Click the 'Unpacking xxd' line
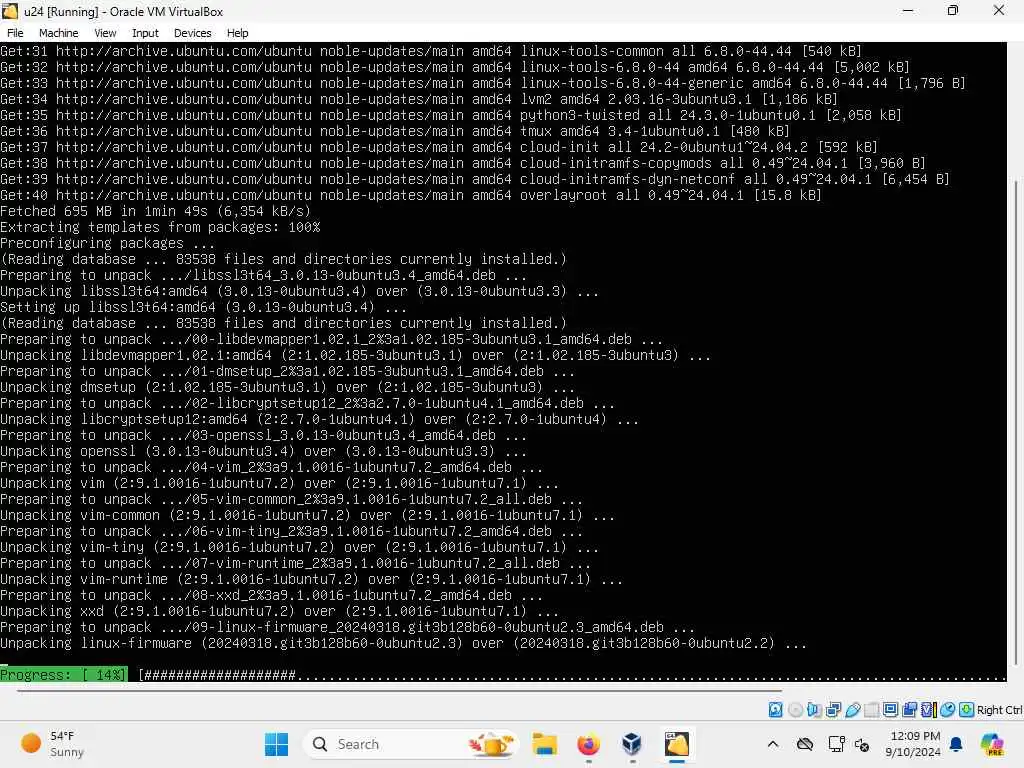 pos(279,611)
